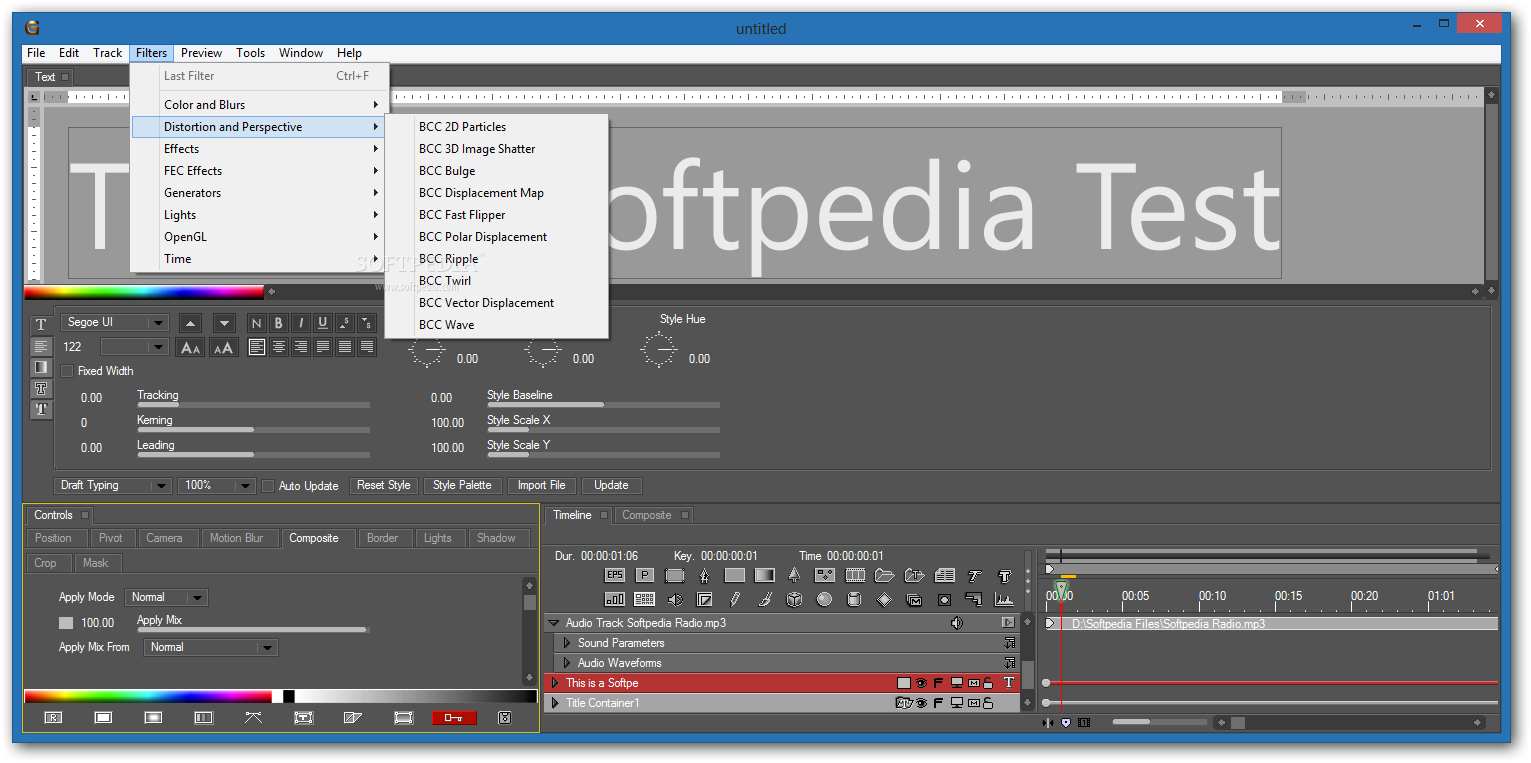Collapse the Audio Track Softpedia Radio.mp3
The height and width of the screenshot is (763, 1531).
click(553, 623)
